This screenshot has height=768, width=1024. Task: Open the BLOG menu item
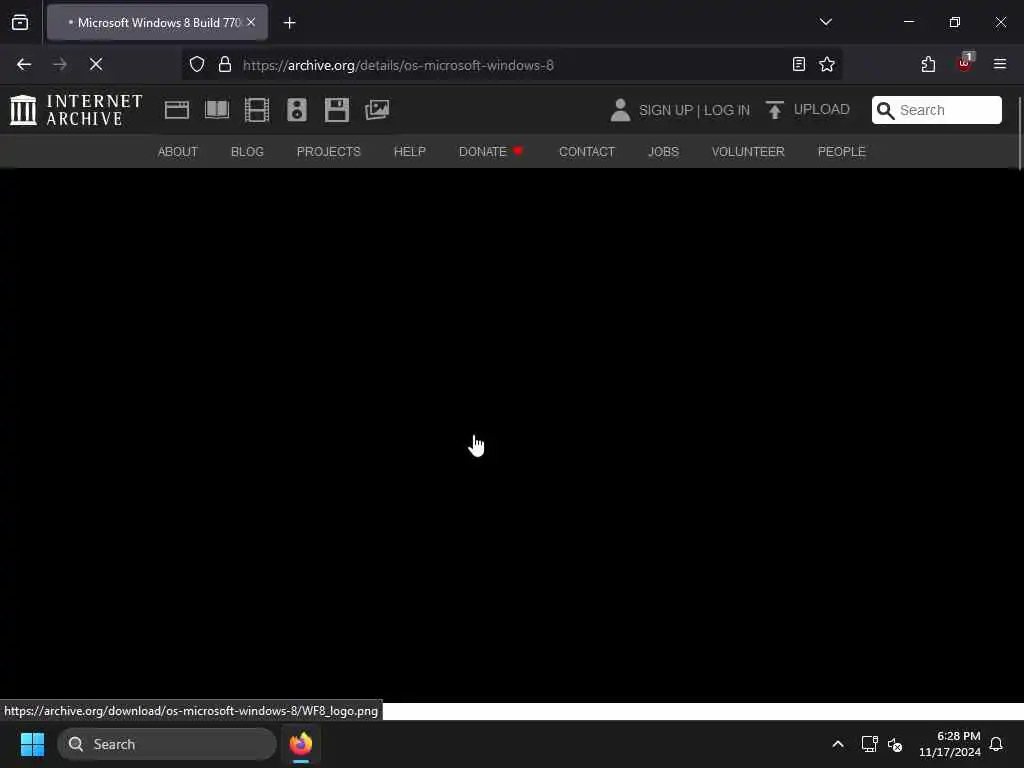247,152
